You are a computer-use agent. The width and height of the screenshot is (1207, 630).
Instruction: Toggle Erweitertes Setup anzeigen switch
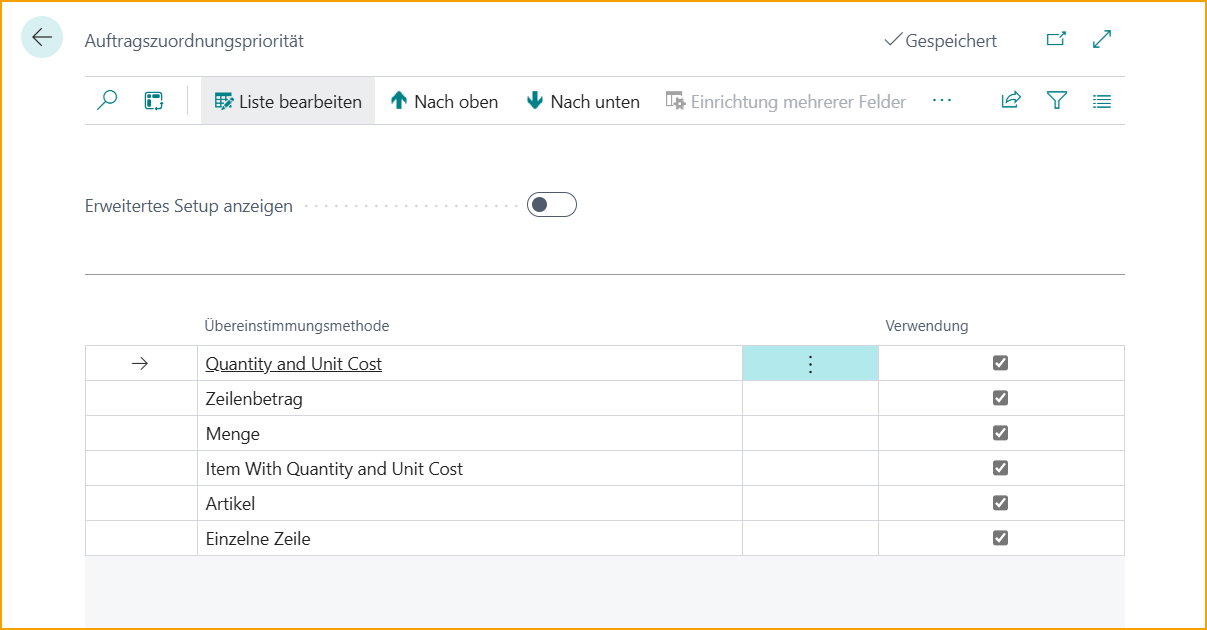click(552, 205)
